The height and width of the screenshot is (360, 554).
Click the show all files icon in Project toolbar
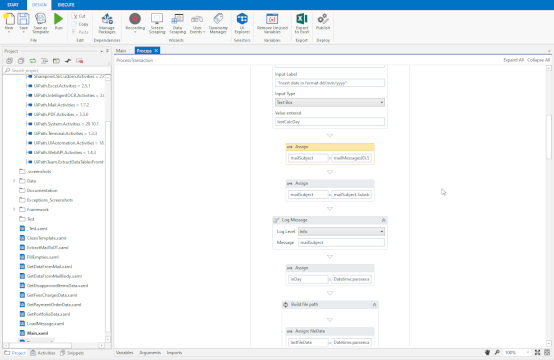pyautogui.click(x=45, y=61)
